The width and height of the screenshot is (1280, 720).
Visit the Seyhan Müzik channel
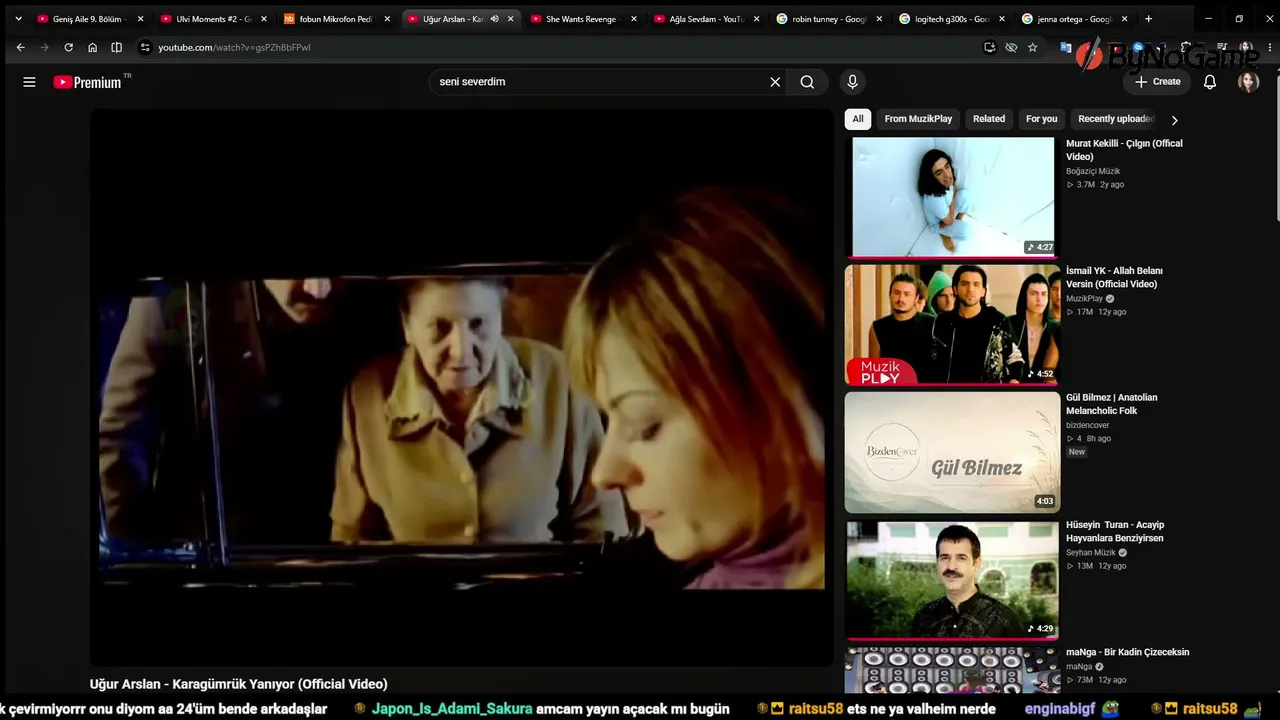click(1091, 552)
